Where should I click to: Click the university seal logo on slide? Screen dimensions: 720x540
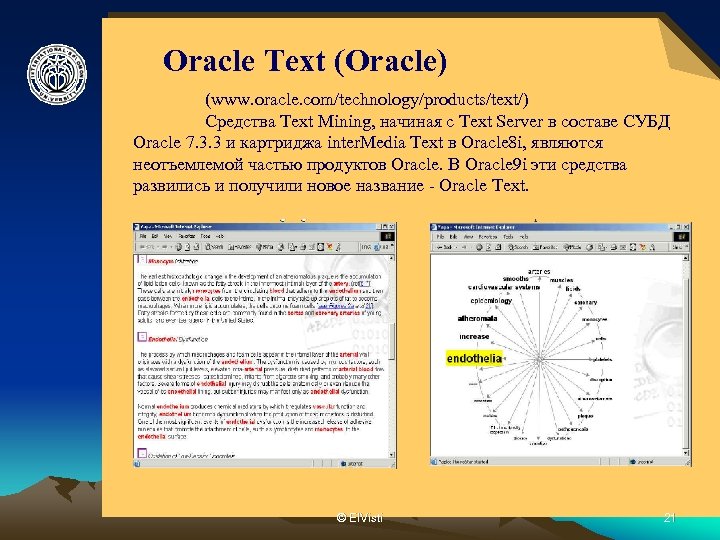(57, 74)
